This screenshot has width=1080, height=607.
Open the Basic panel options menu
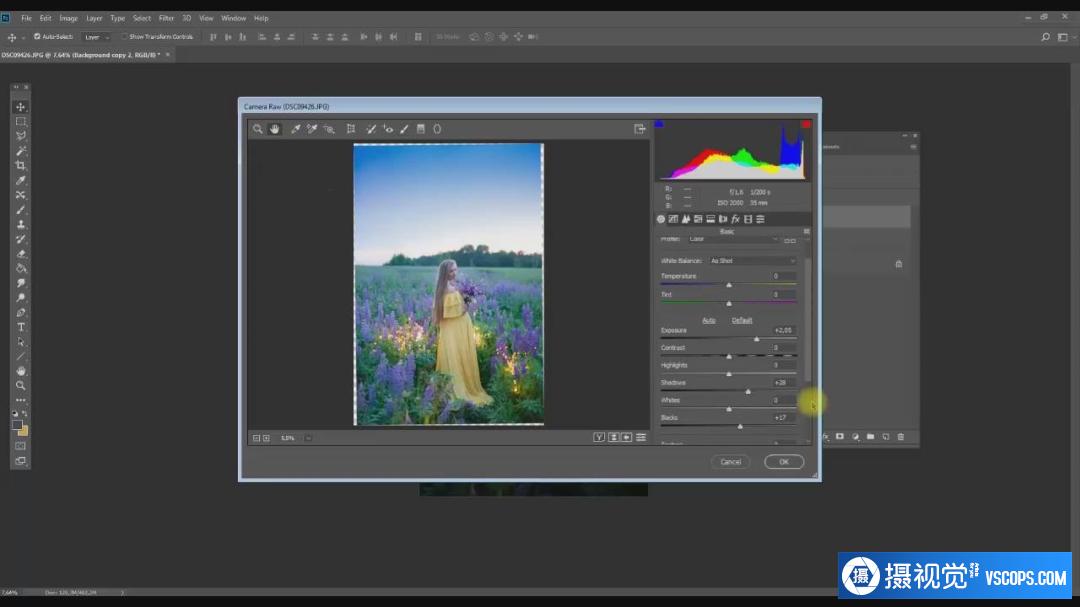point(806,232)
